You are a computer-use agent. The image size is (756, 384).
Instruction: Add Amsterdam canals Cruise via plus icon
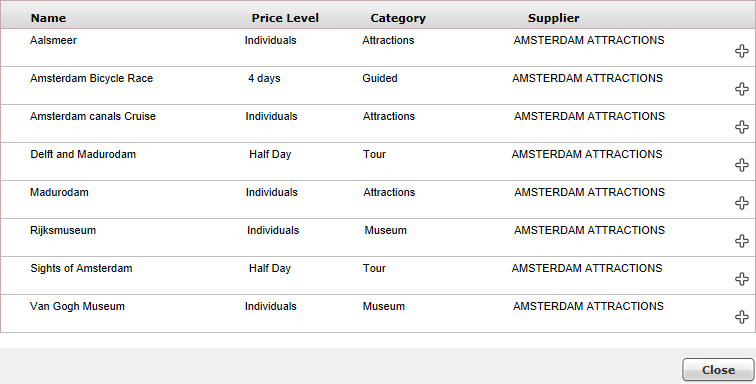pos(742,127)
